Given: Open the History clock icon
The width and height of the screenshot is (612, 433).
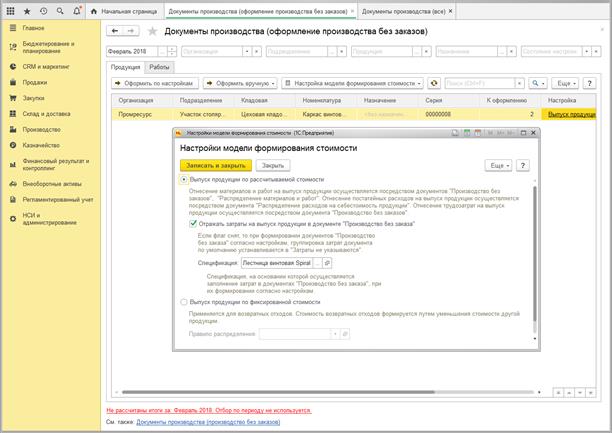Looking at the screenshot, I should tap(43, 9).
